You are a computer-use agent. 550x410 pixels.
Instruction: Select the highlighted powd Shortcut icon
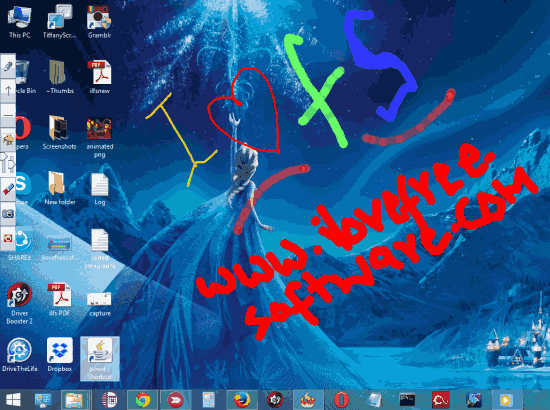pyautogui.click(x=100, y=358)
